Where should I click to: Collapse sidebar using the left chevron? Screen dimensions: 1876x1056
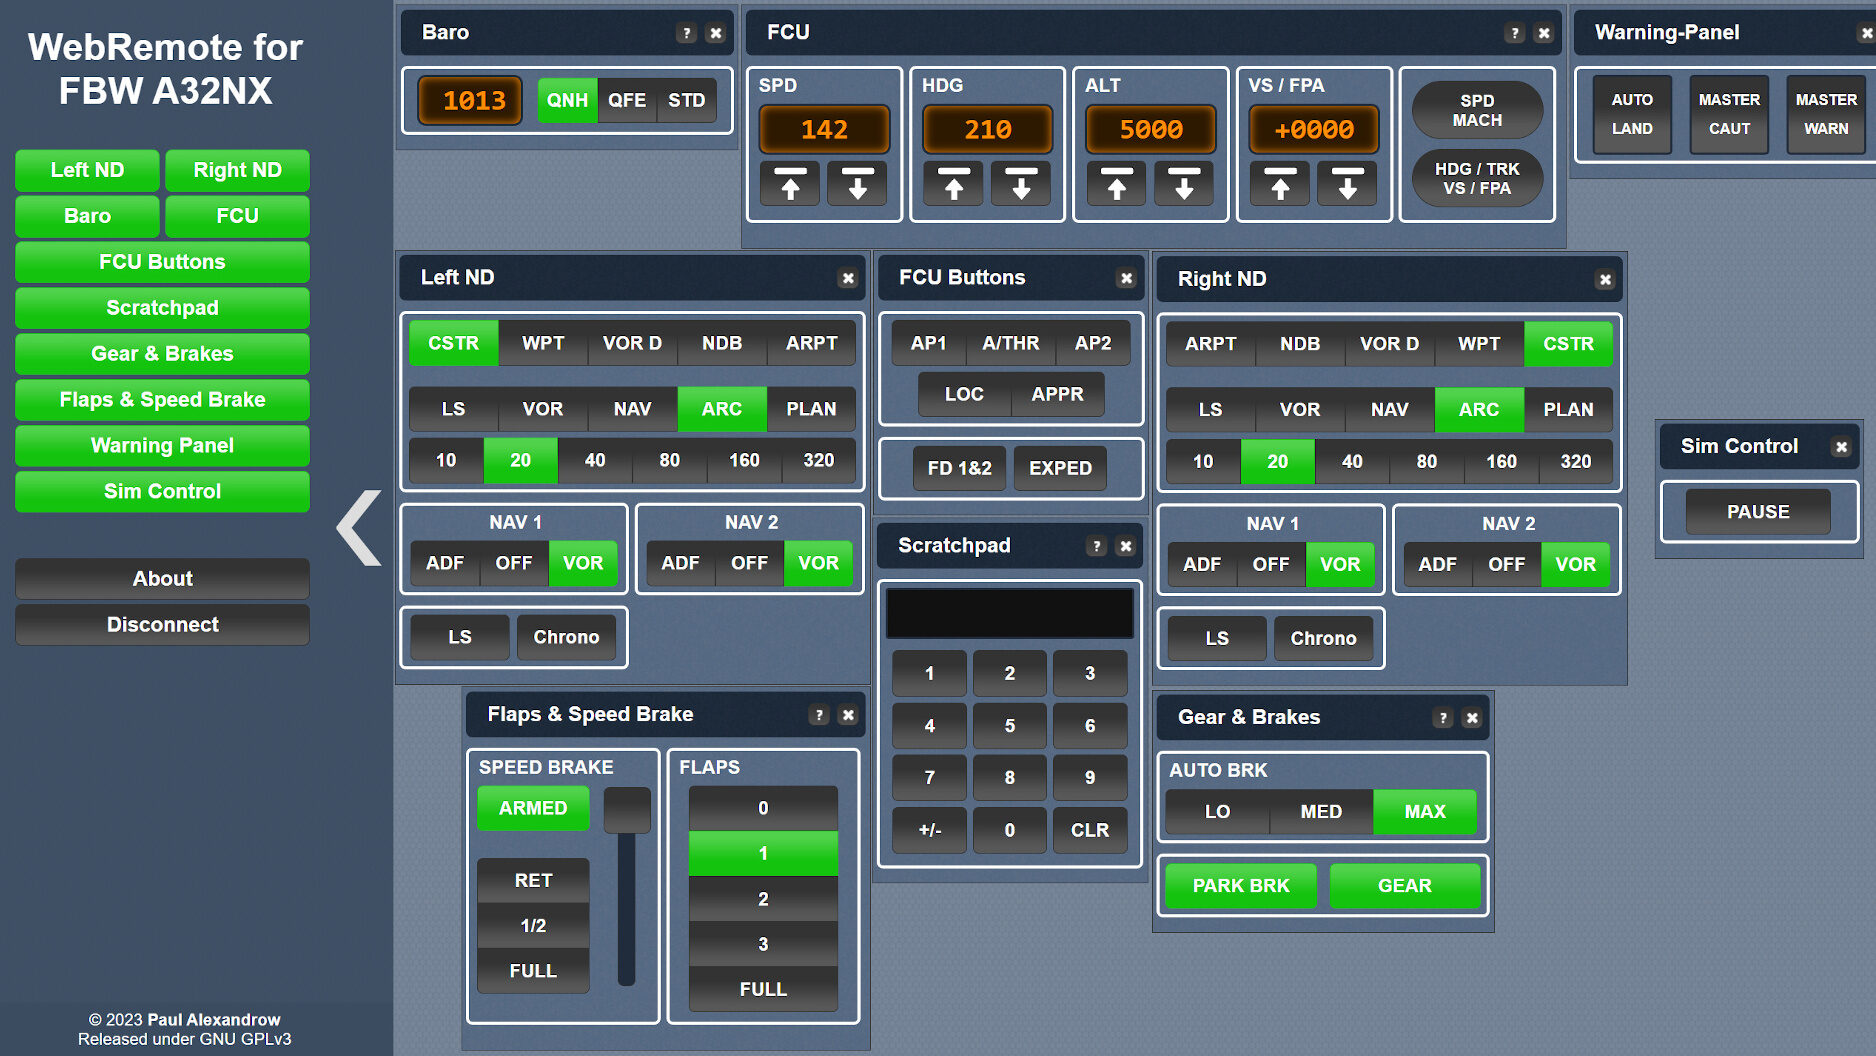pyautogui.click(x=359, y=527)
